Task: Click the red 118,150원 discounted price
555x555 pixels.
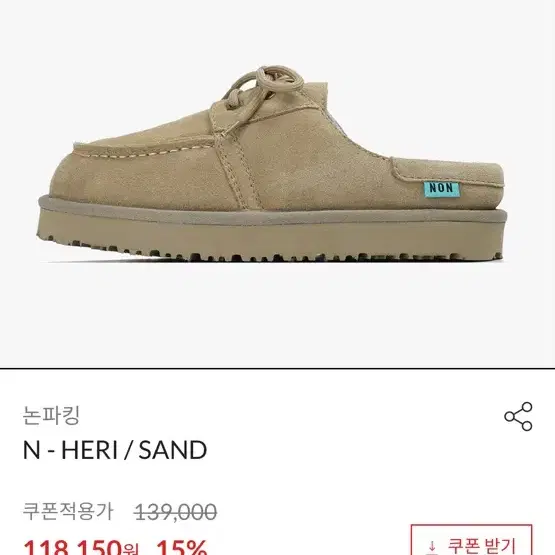Action: (81, 547)
